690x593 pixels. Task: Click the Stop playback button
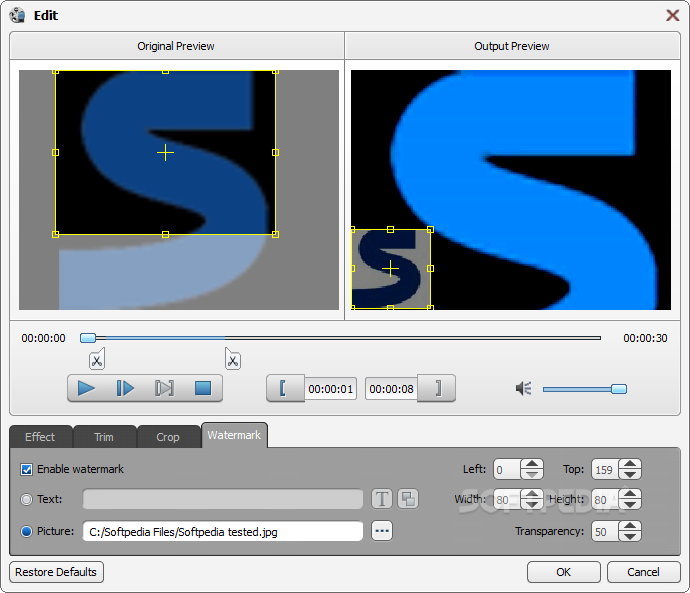(203, 388)
